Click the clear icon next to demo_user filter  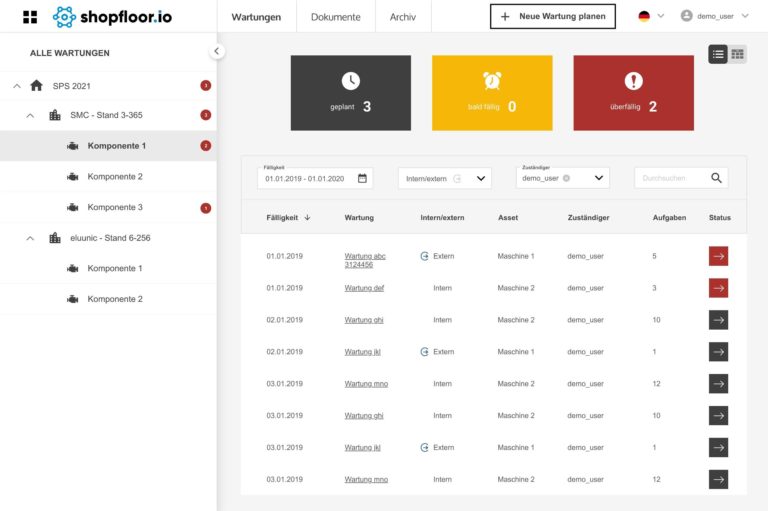tap(566, 178)
